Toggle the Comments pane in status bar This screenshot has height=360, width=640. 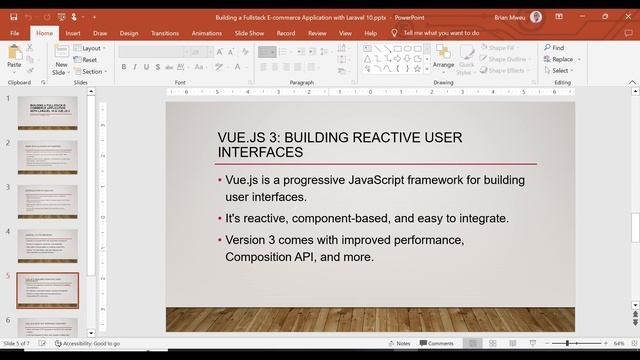click(436, 343)
